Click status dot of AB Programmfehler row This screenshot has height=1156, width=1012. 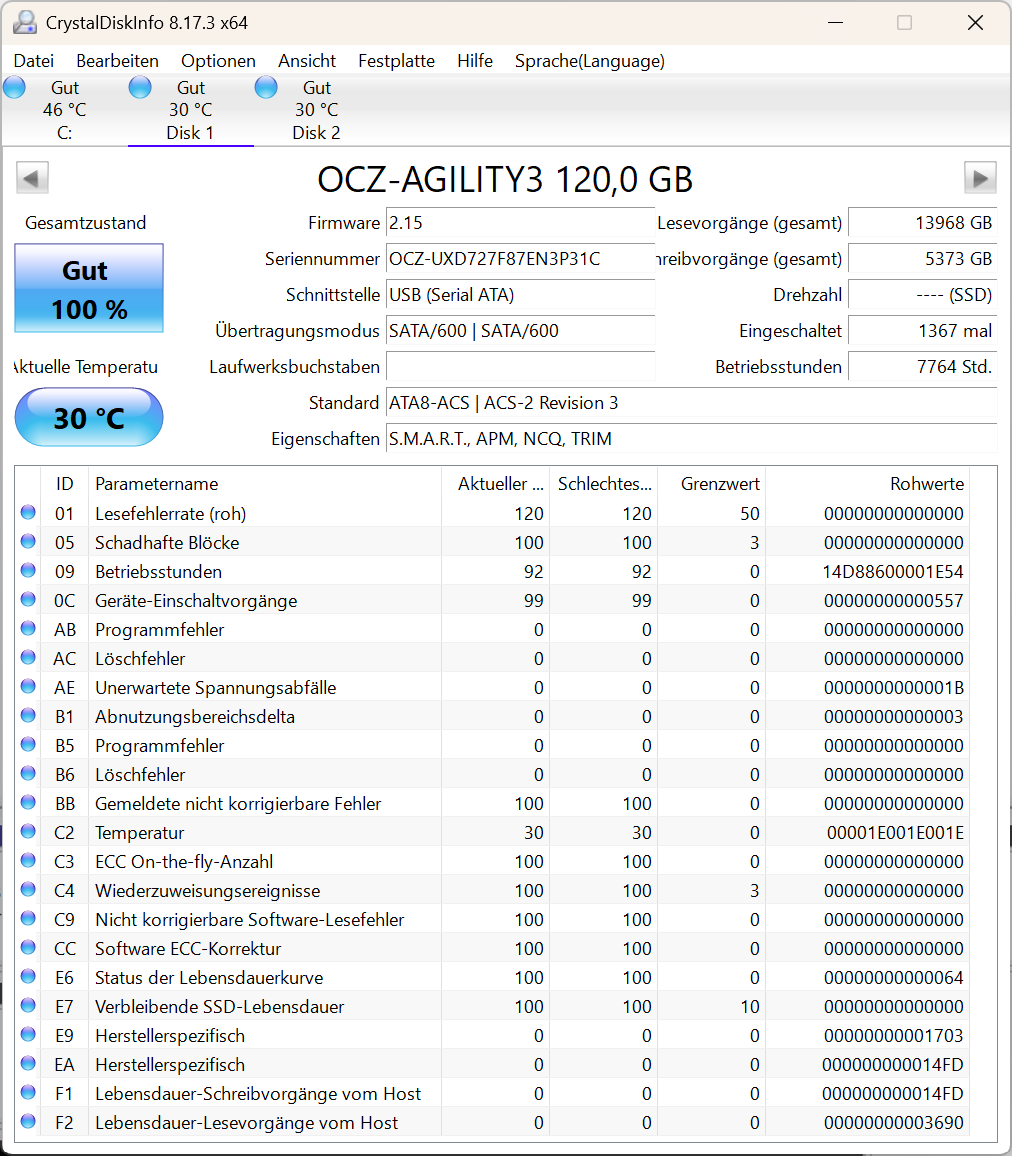[28, 628]
